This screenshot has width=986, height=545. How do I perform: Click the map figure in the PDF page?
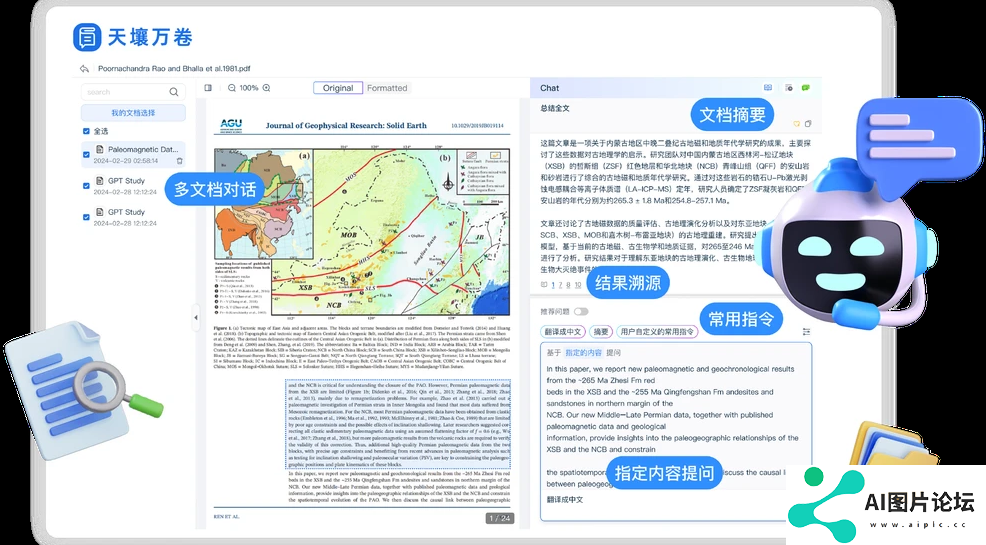362,231
